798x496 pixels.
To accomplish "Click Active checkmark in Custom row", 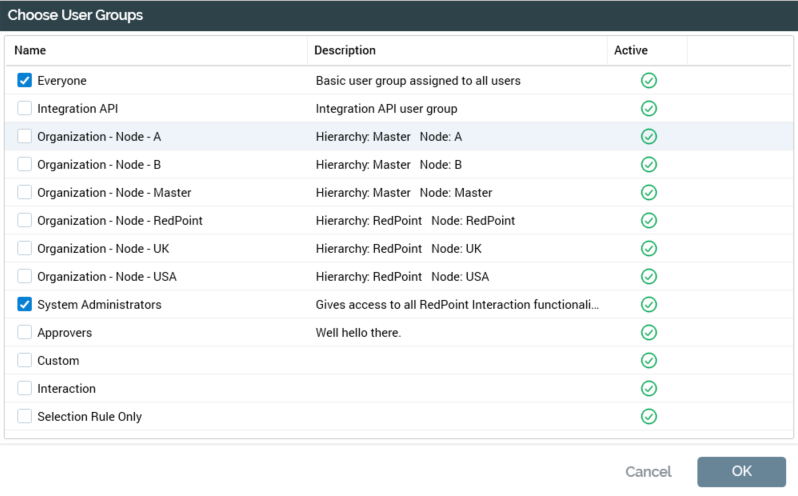I will (x=648, y=360).
